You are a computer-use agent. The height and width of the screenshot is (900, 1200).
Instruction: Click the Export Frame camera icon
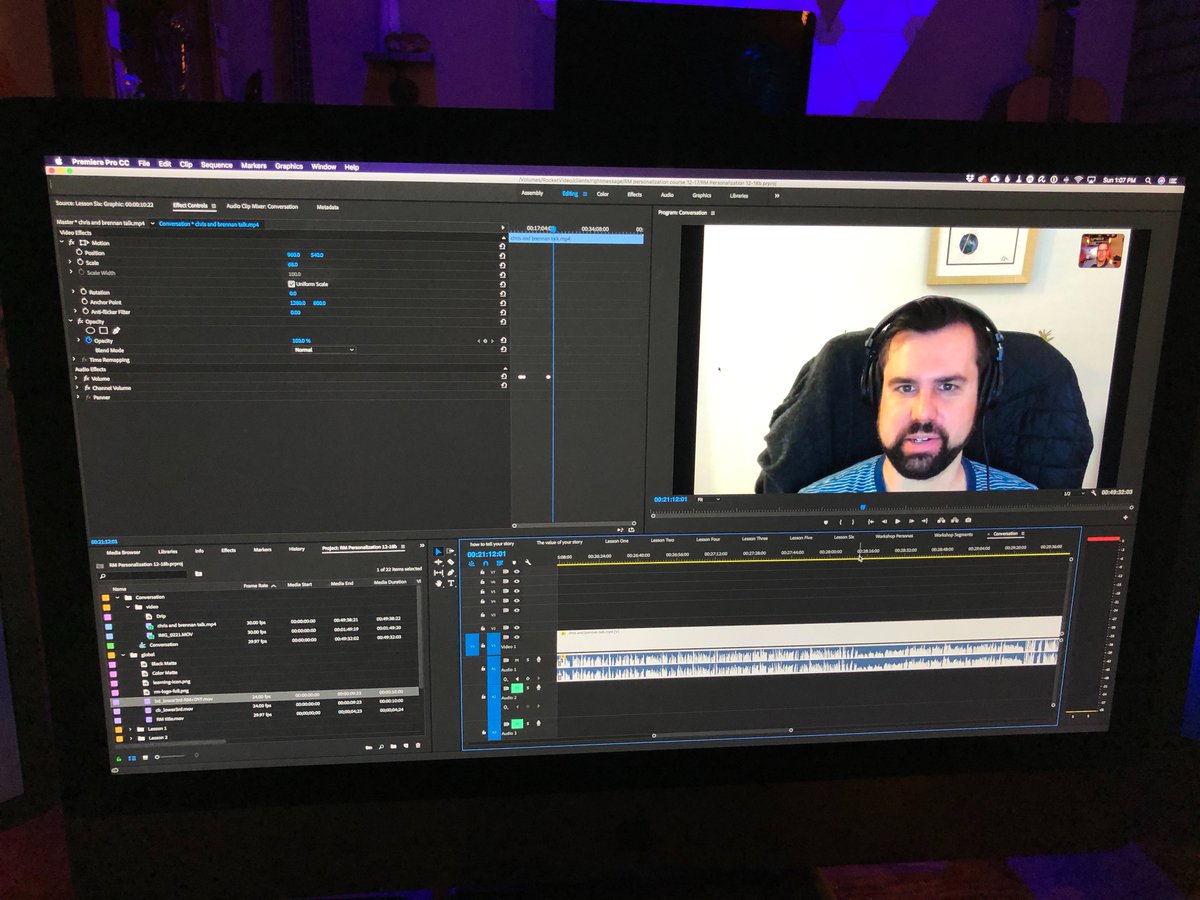tap(968, 521)
